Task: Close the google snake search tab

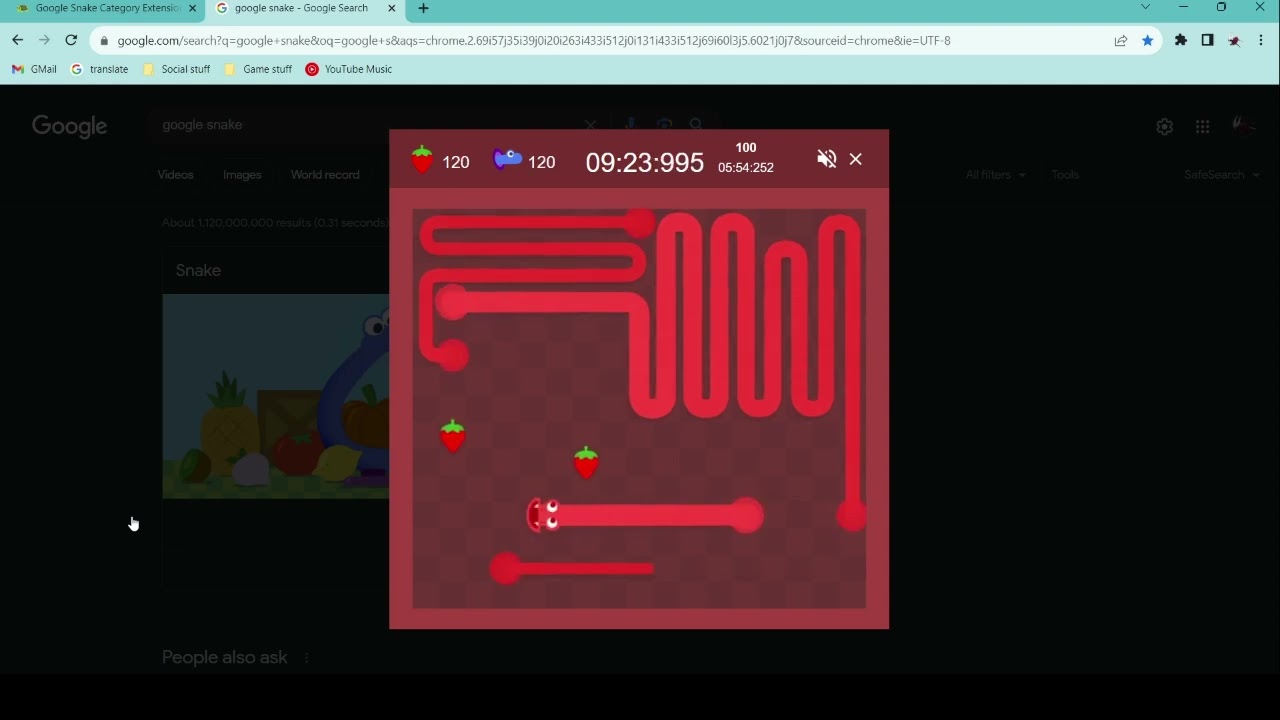Action: pos(392,8)
